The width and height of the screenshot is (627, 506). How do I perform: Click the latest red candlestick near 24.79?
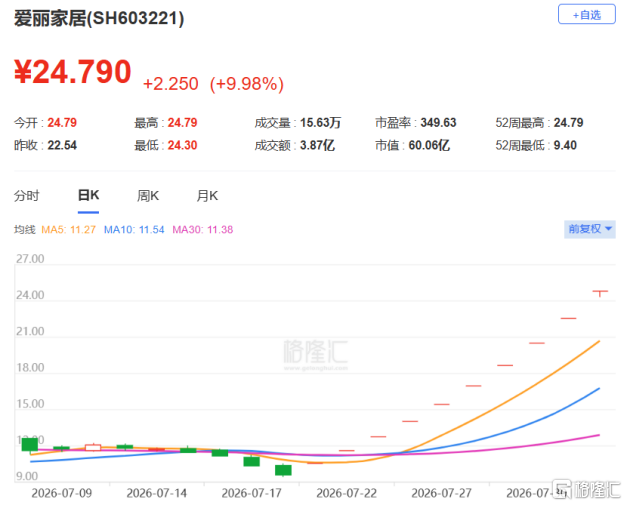pyautogui.click(x=600, y=293)
